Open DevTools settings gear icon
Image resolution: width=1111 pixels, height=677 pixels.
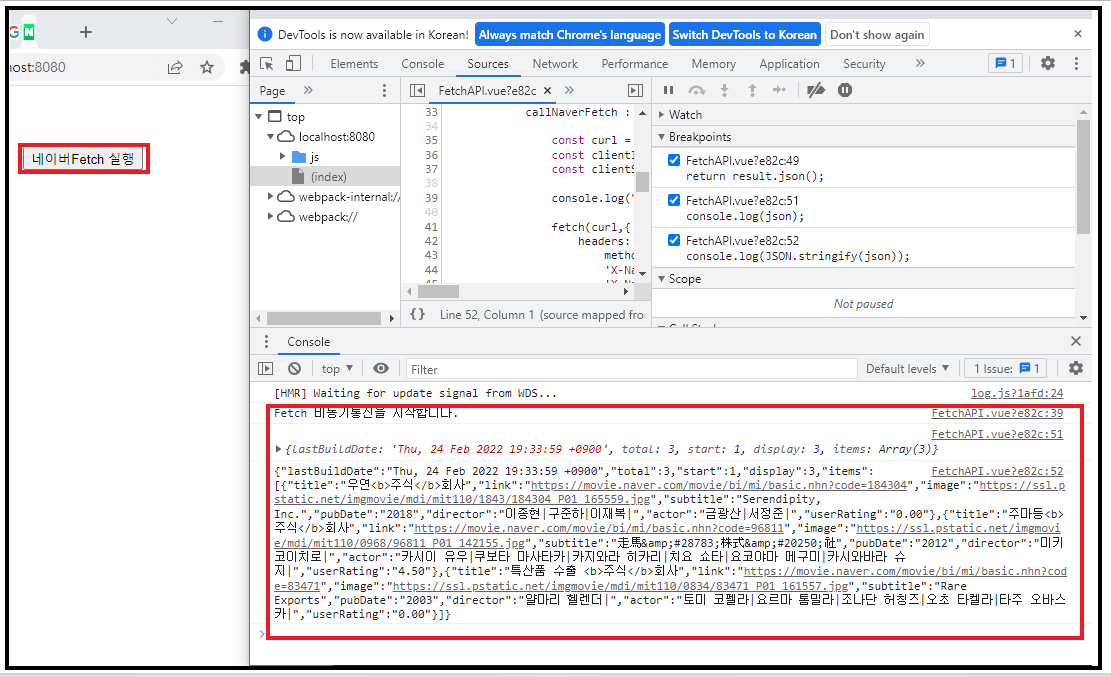pyautogui.click(x=1048, y=63)
